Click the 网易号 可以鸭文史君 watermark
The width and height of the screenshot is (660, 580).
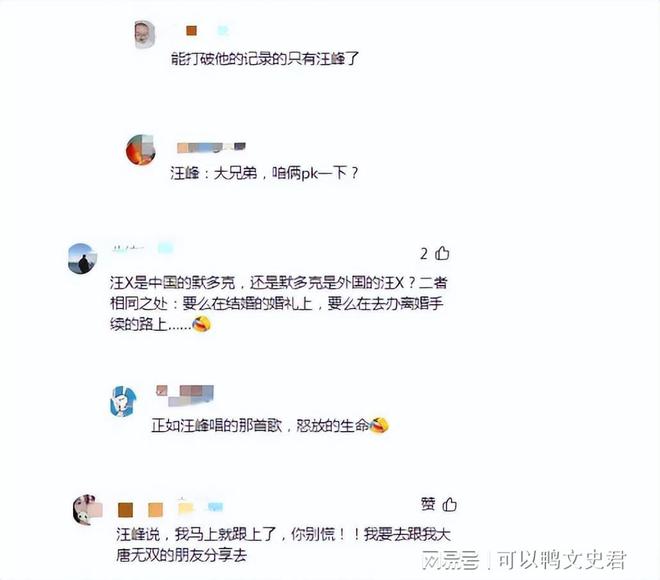523,560
